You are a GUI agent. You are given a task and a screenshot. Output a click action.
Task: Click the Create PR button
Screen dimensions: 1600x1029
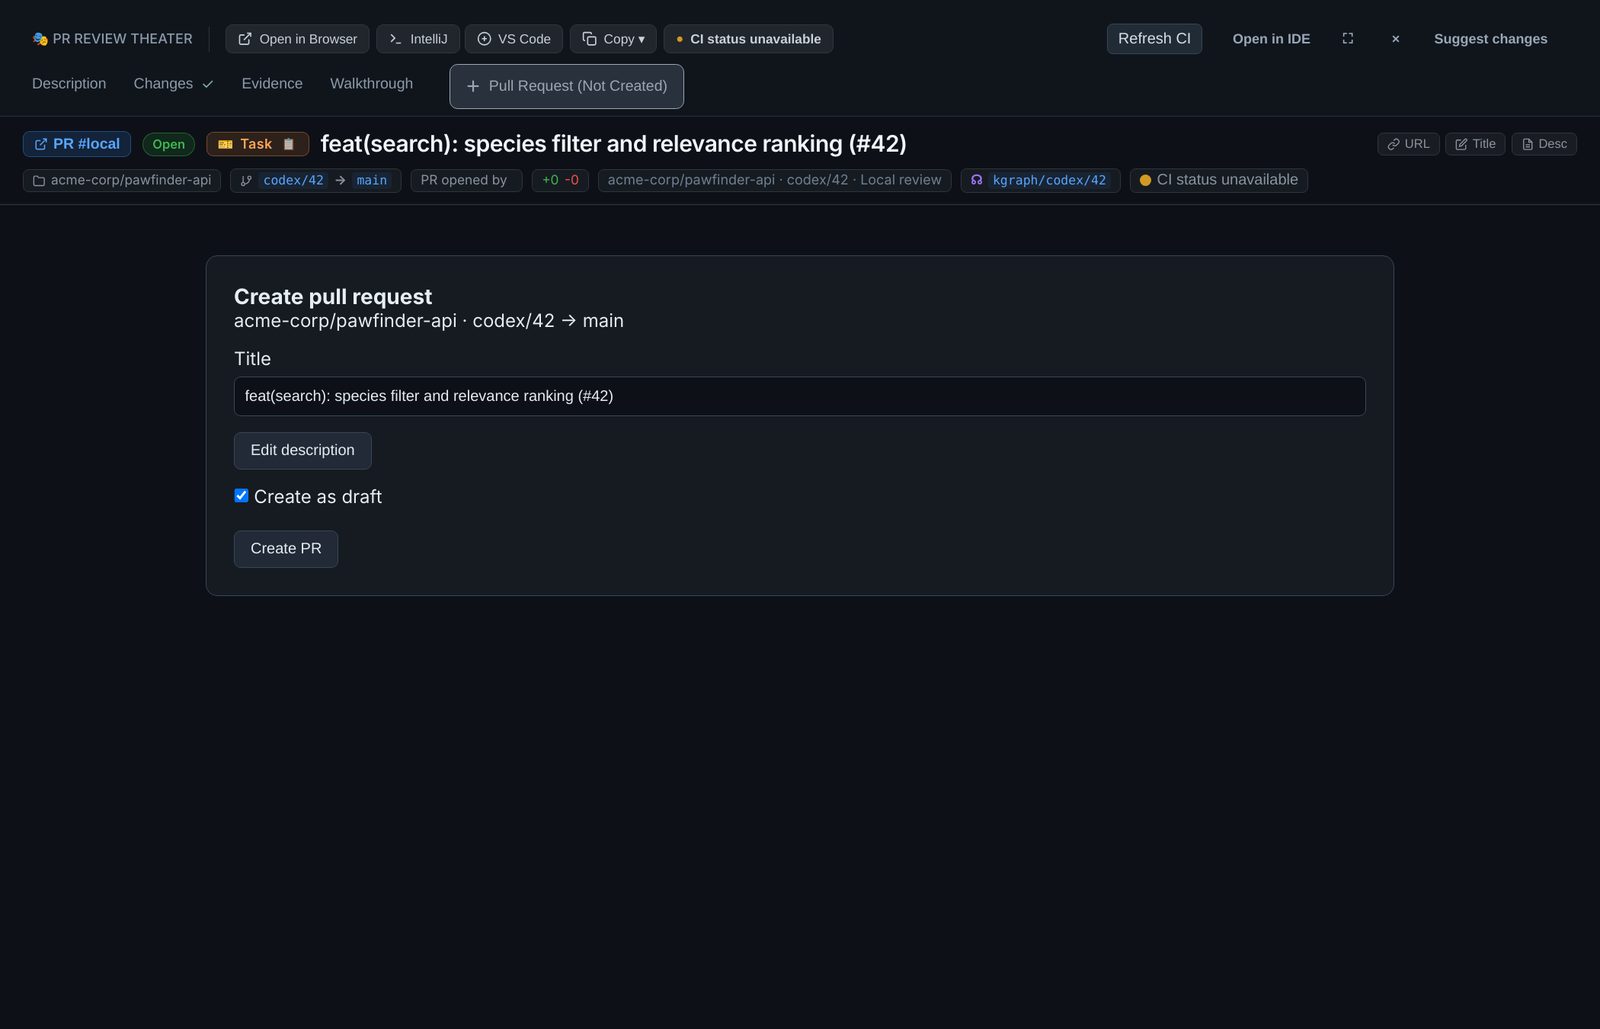coord(286,549)
